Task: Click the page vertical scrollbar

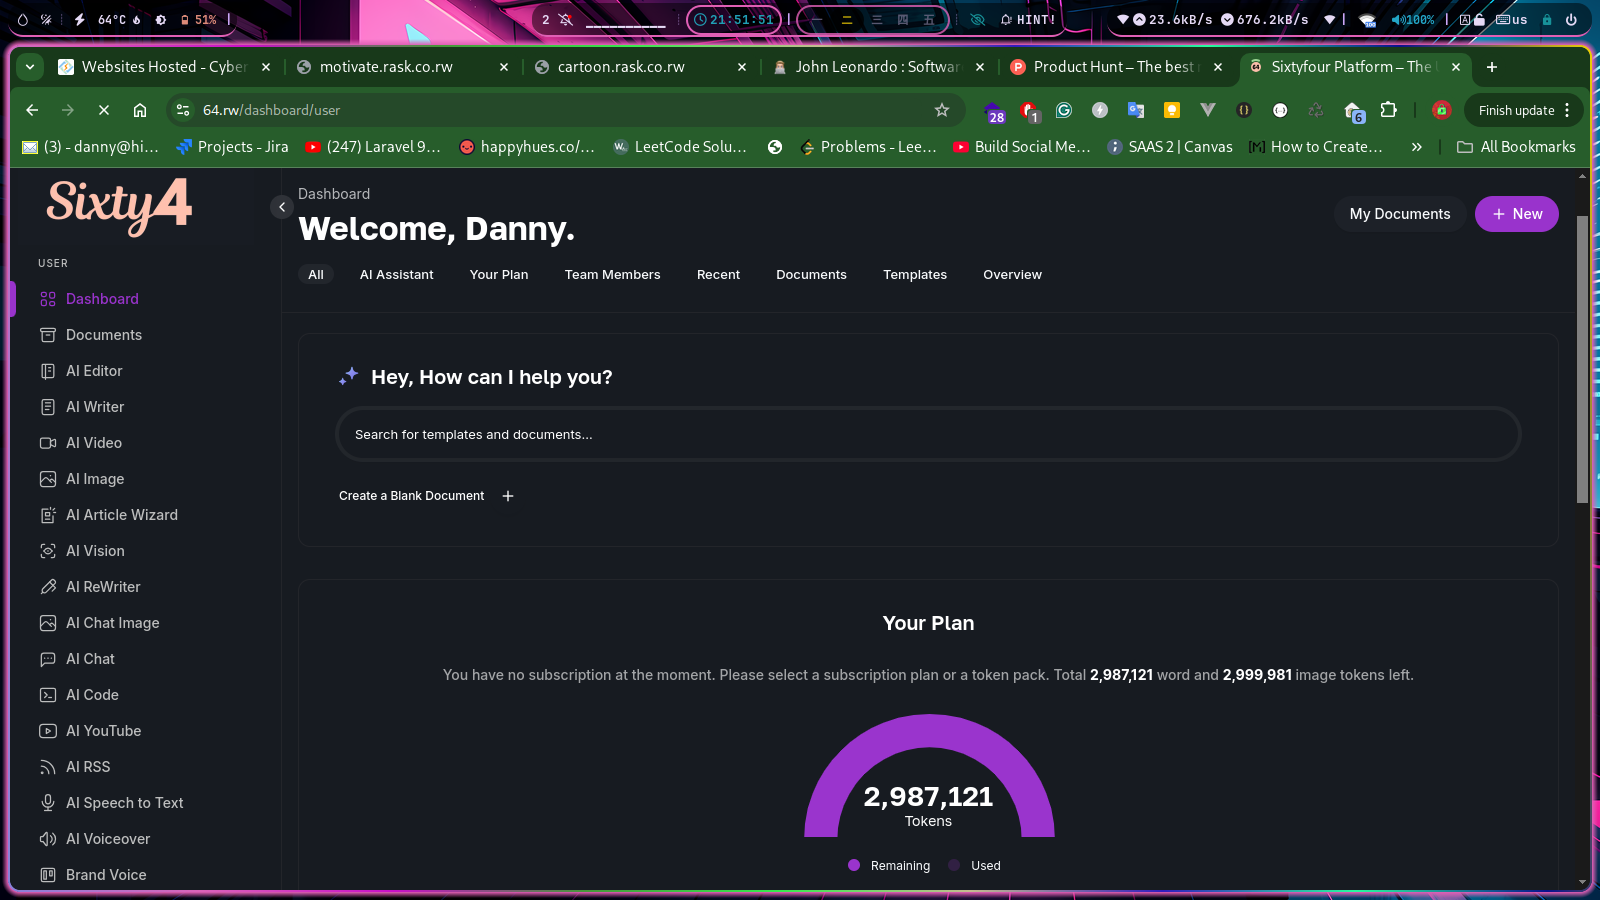Action: [1582, 360]
